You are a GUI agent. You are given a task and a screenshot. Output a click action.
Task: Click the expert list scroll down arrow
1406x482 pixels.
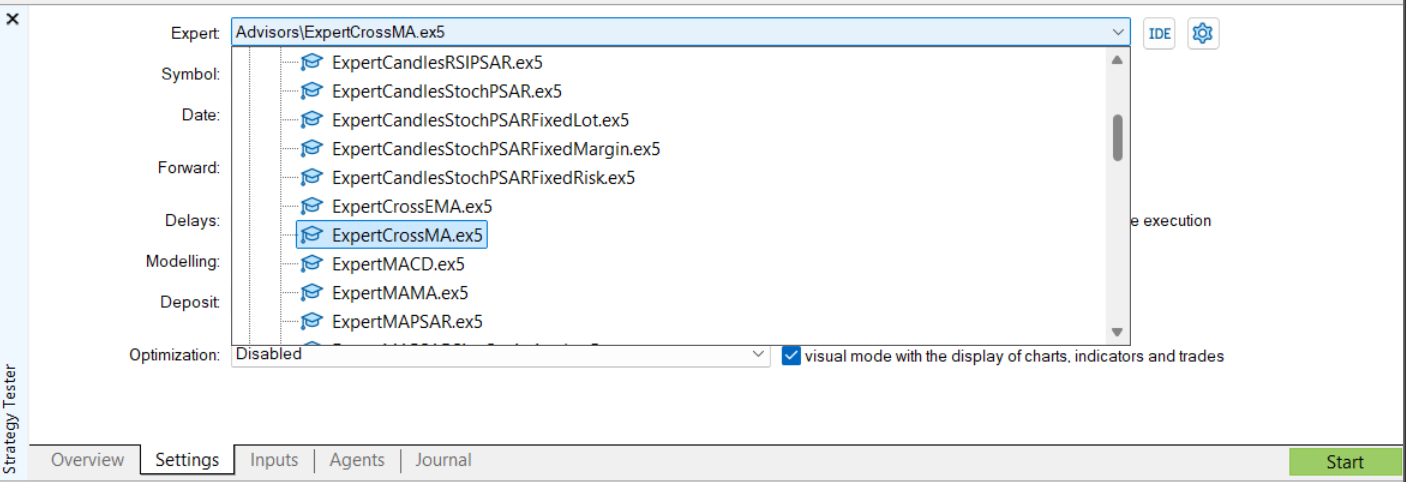click(1117, 332)
